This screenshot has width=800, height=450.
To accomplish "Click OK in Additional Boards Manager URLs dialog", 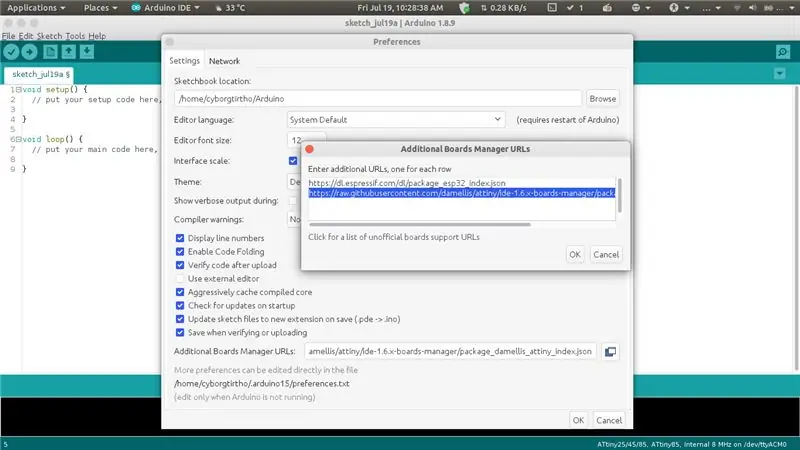I will coord(575,255).
